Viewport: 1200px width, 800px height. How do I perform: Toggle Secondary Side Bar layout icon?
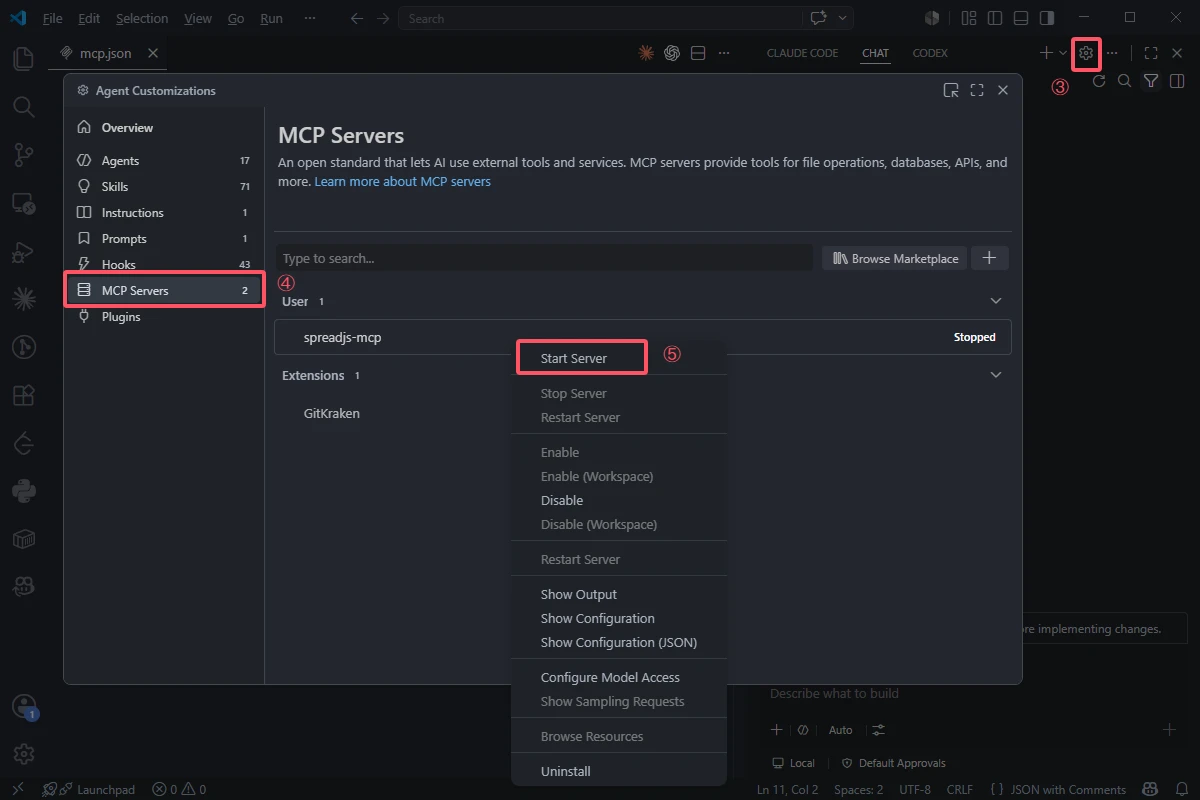1046,18
